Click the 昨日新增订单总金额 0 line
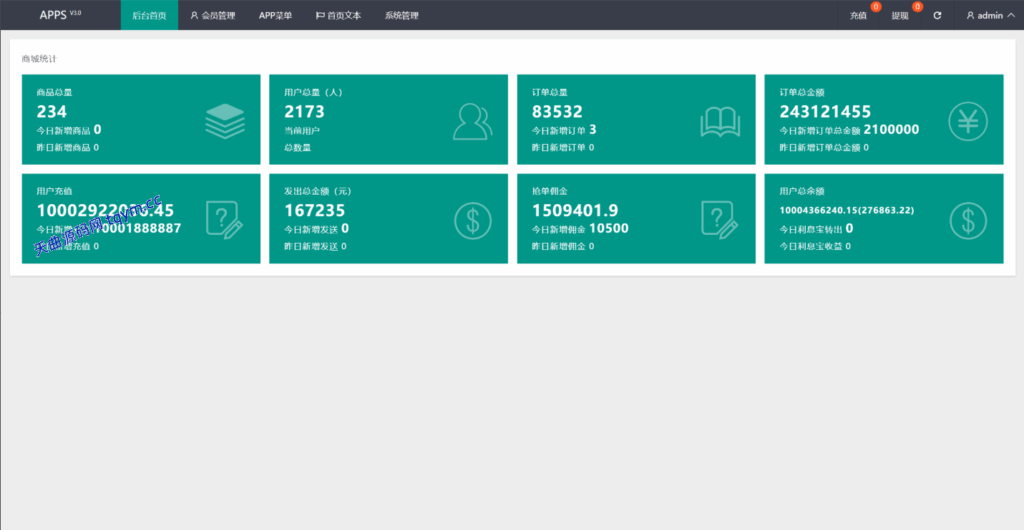Viewport: 1024px width, 530px height. [x=824, y=148]
